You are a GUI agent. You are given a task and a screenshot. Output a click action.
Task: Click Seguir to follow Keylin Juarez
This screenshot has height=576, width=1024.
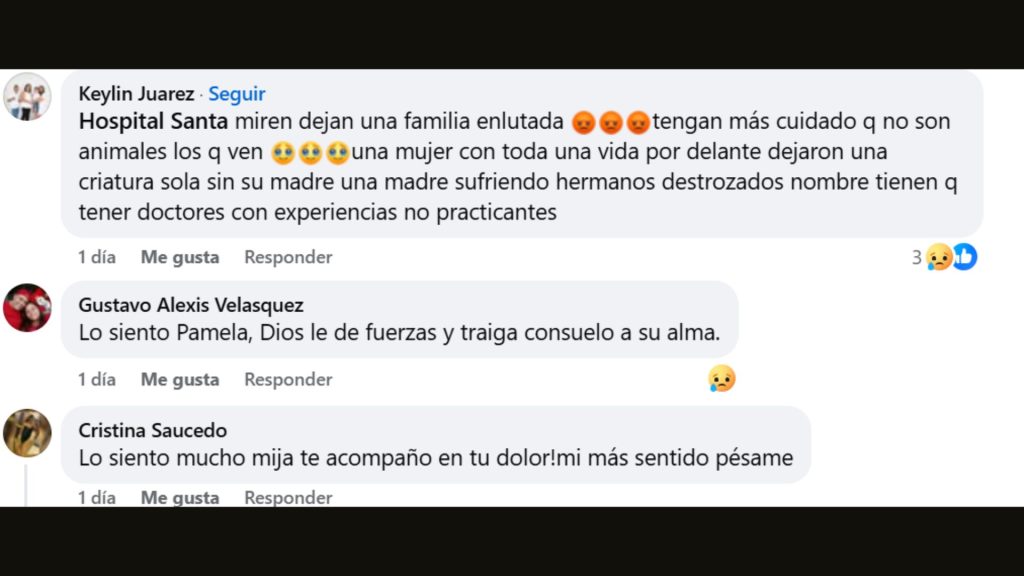(x=237, y=93)
